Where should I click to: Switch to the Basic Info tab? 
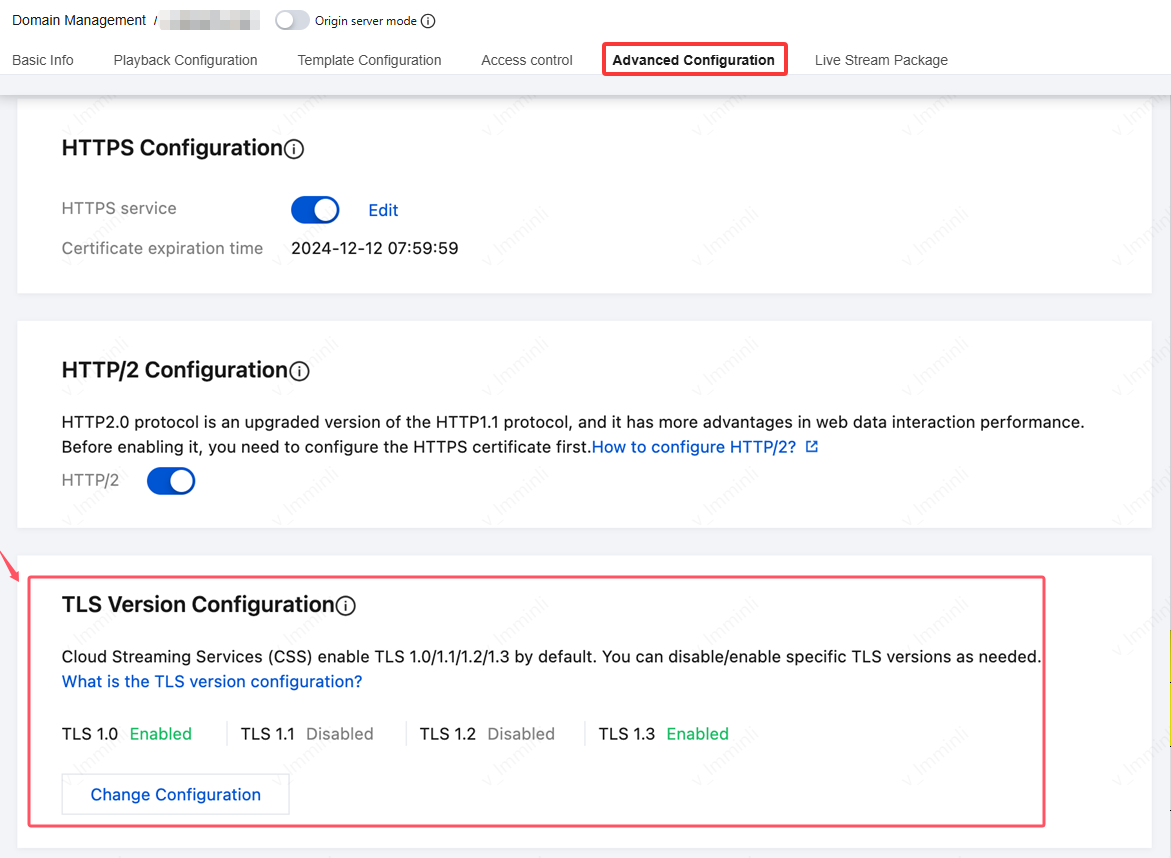click(x=43, y=60)
